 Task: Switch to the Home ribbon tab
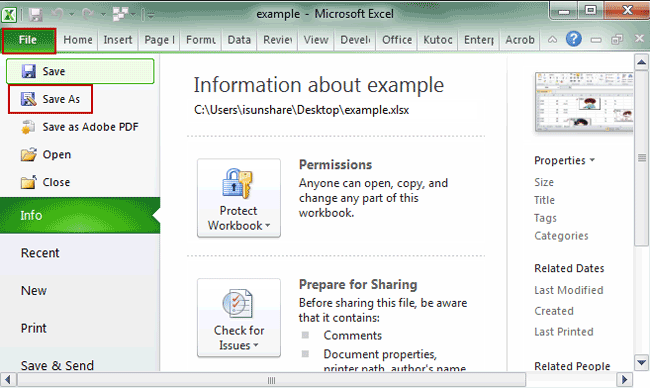(x=78, y=40)
